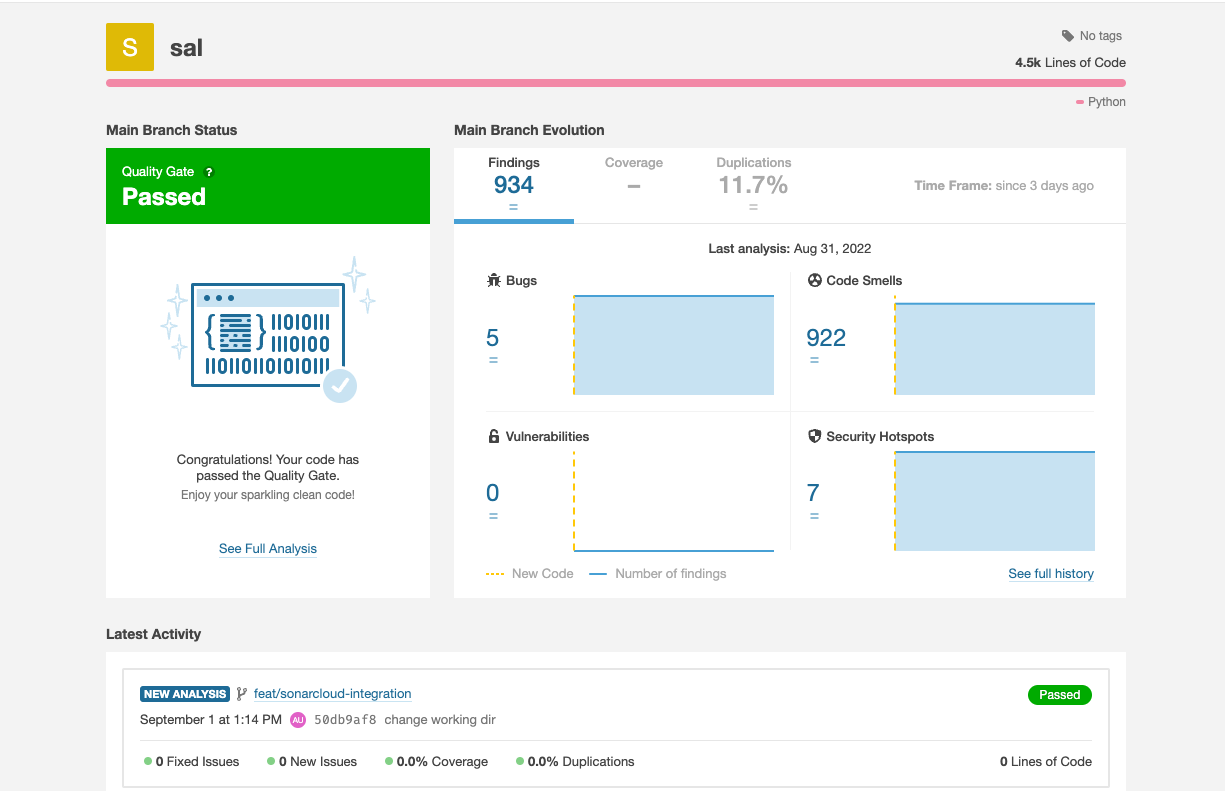
Task: Click the Code Smells count 922
Action: [826, 338]
